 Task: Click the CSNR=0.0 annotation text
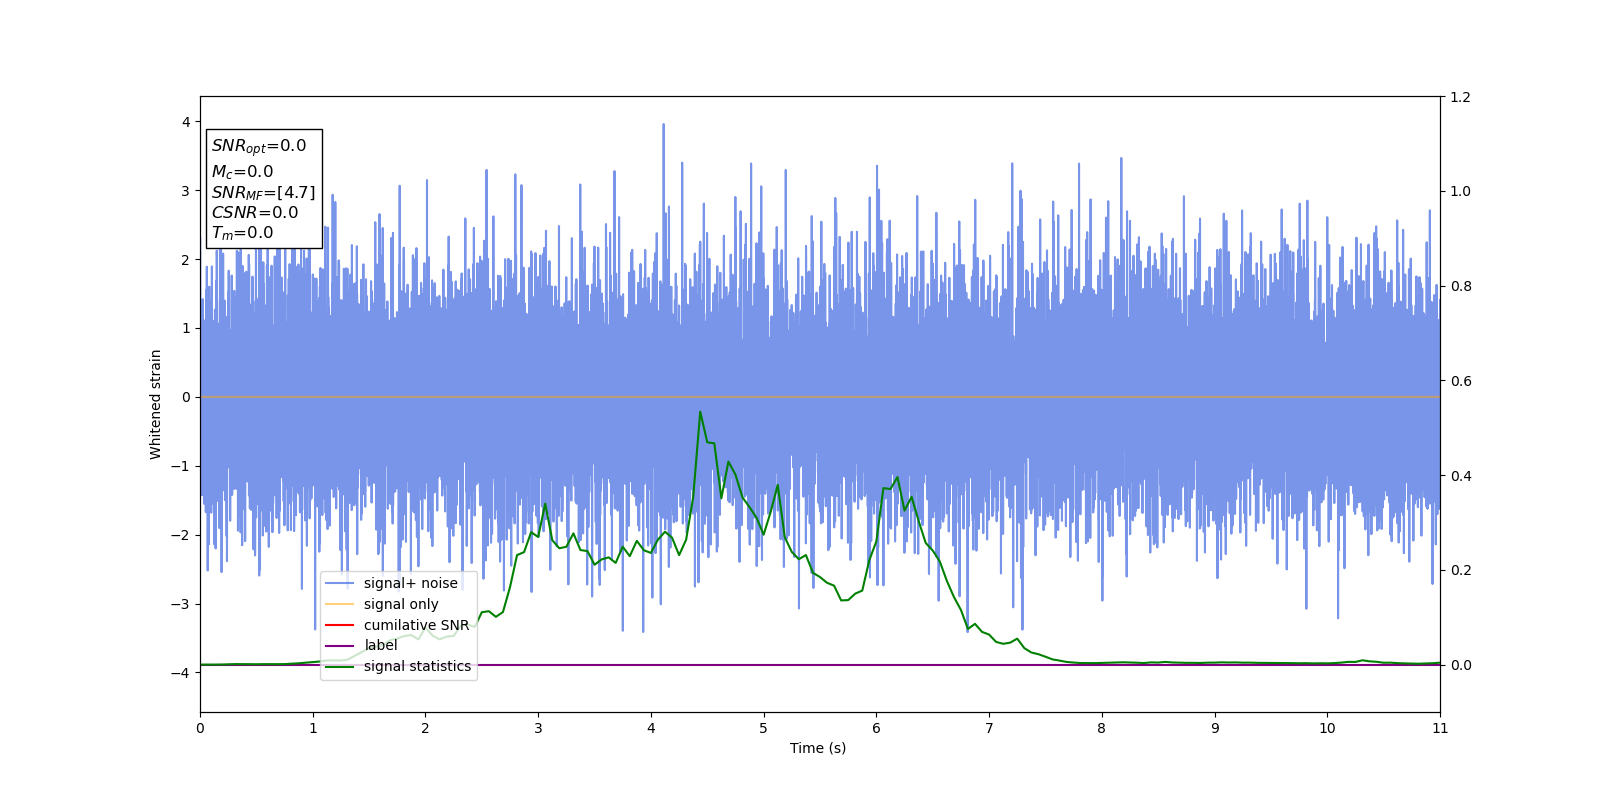(x=255, y=213)
